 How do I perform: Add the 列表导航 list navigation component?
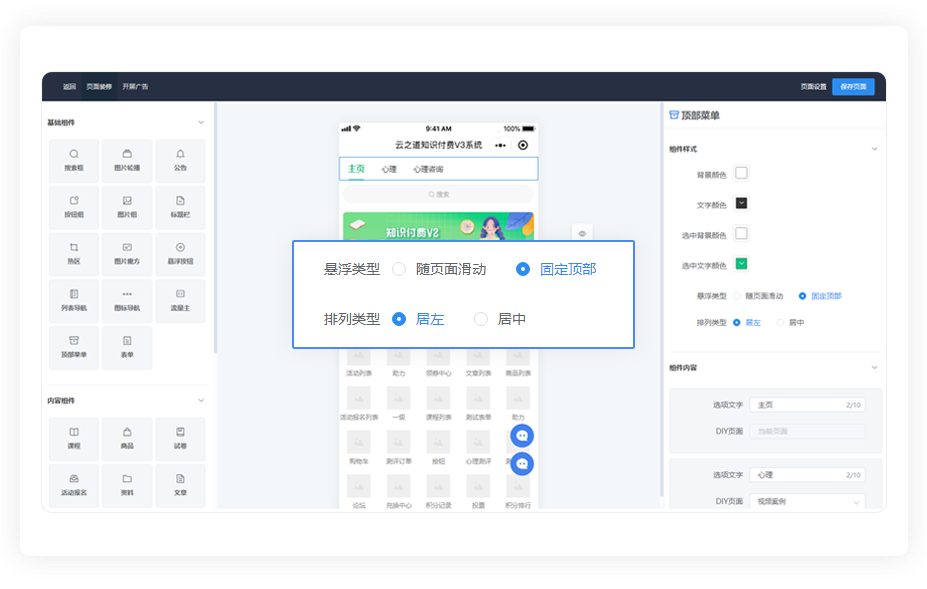point(74,301)
